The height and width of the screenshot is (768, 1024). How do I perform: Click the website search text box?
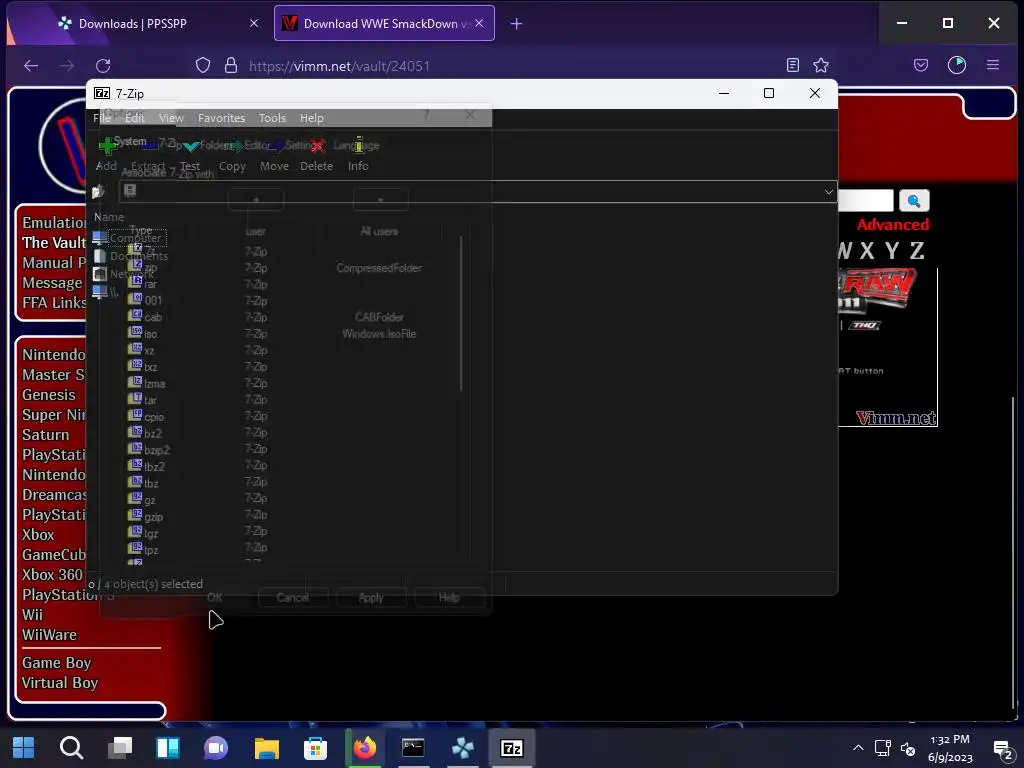coord(865,200)
